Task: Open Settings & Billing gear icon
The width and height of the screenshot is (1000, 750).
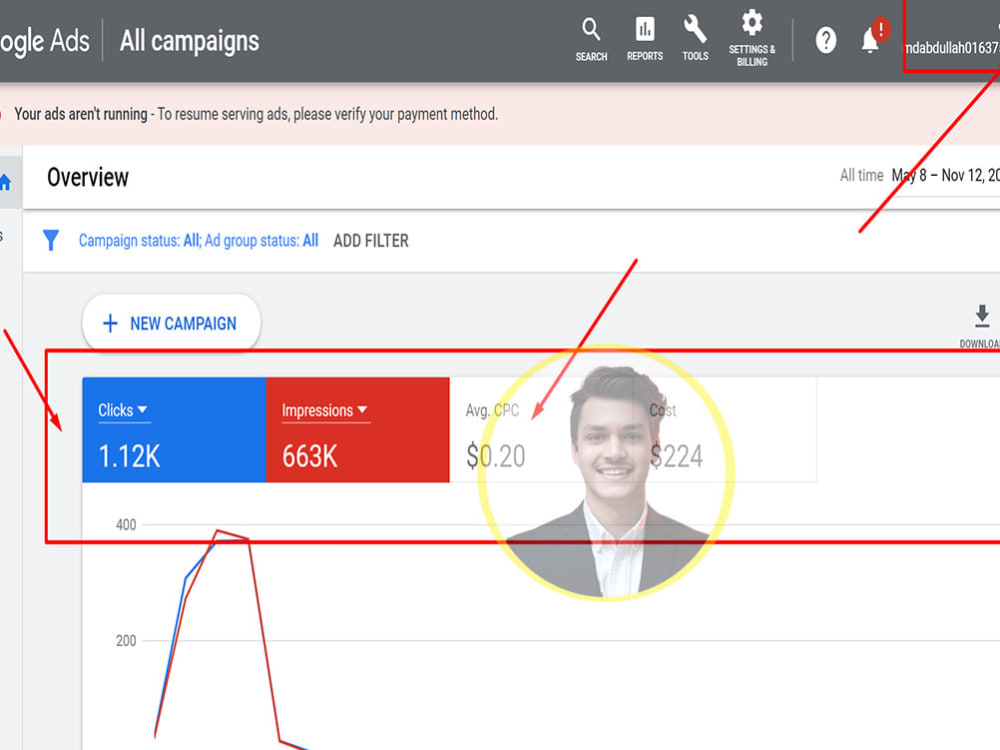Action: point(752,38)
